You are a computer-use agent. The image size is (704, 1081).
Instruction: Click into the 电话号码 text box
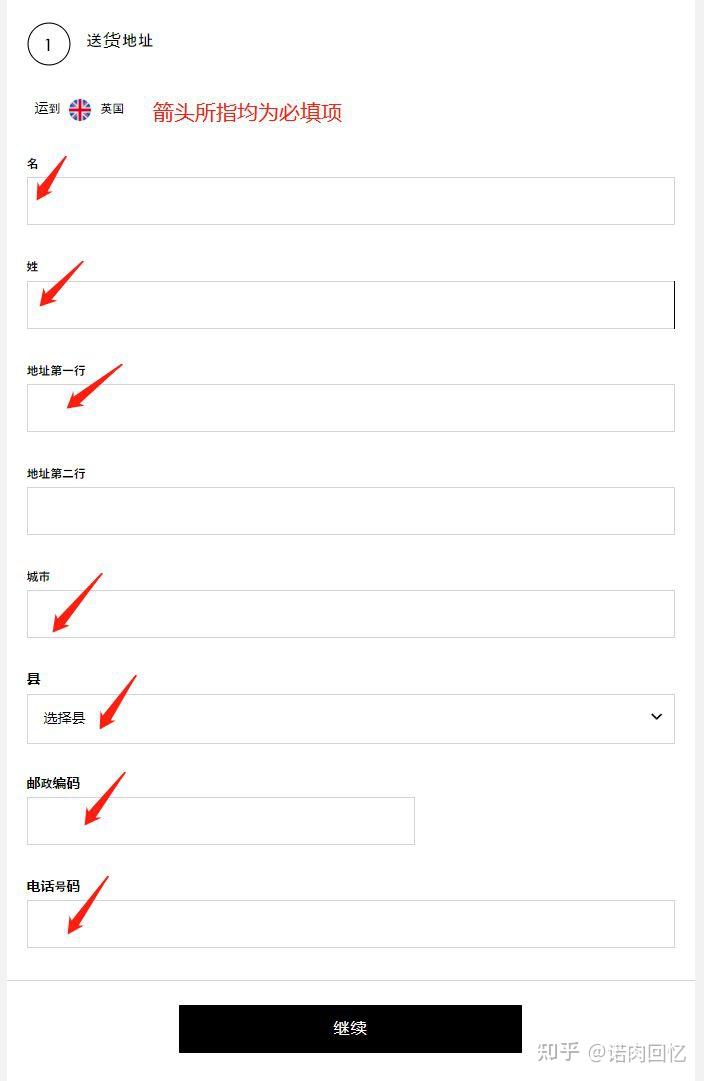click(x=350, y=924)
